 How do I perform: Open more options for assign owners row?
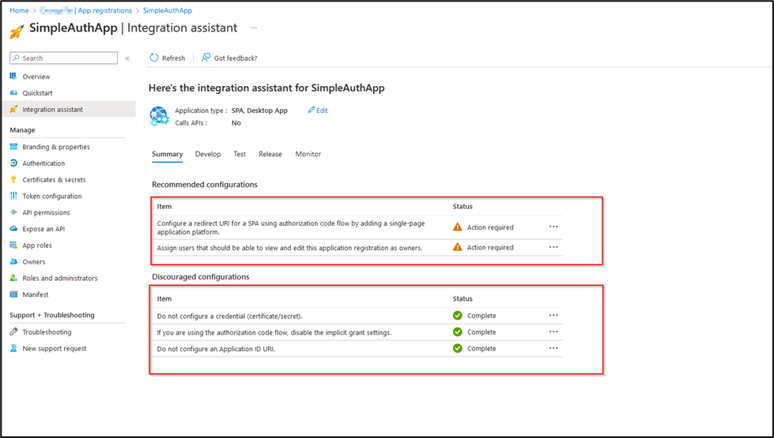553,247
